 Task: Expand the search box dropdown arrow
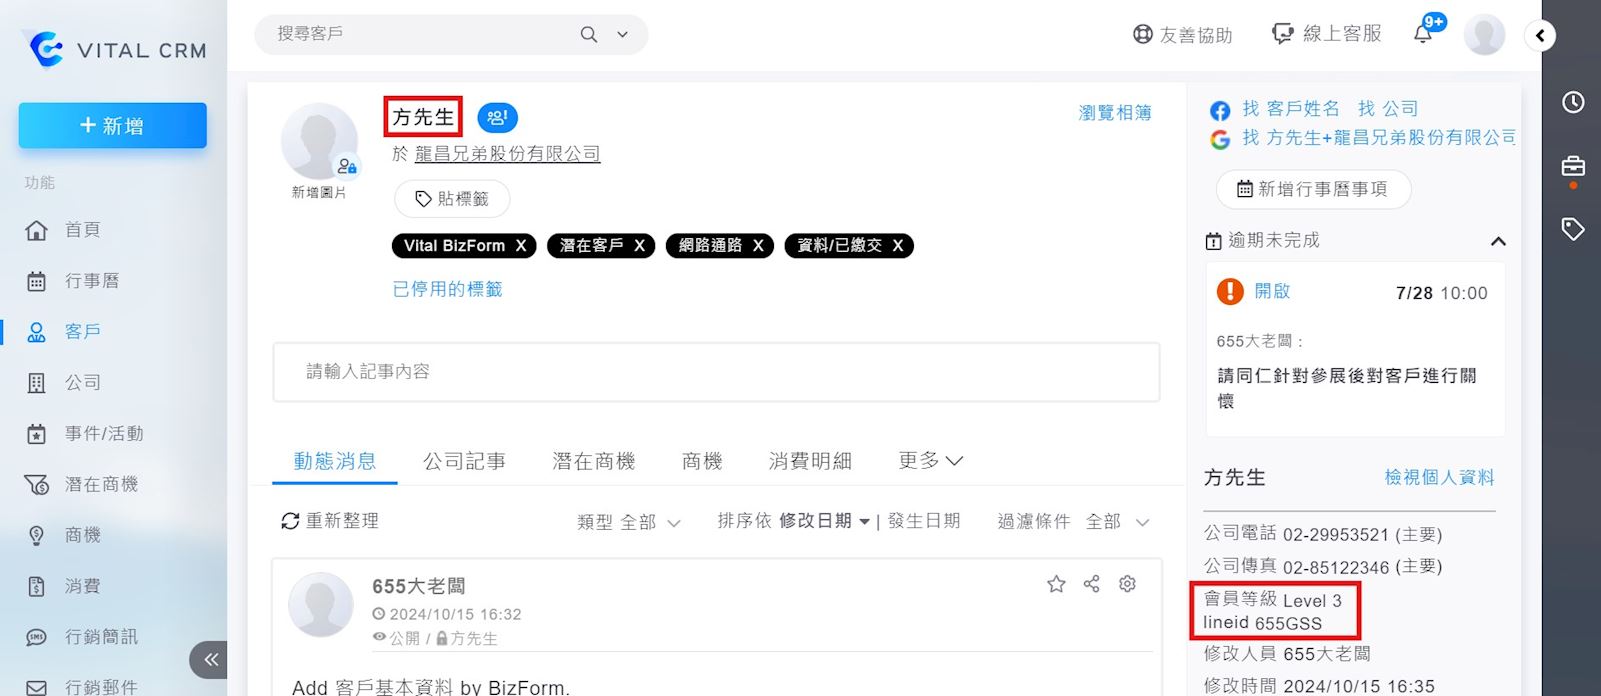(622, 34)
